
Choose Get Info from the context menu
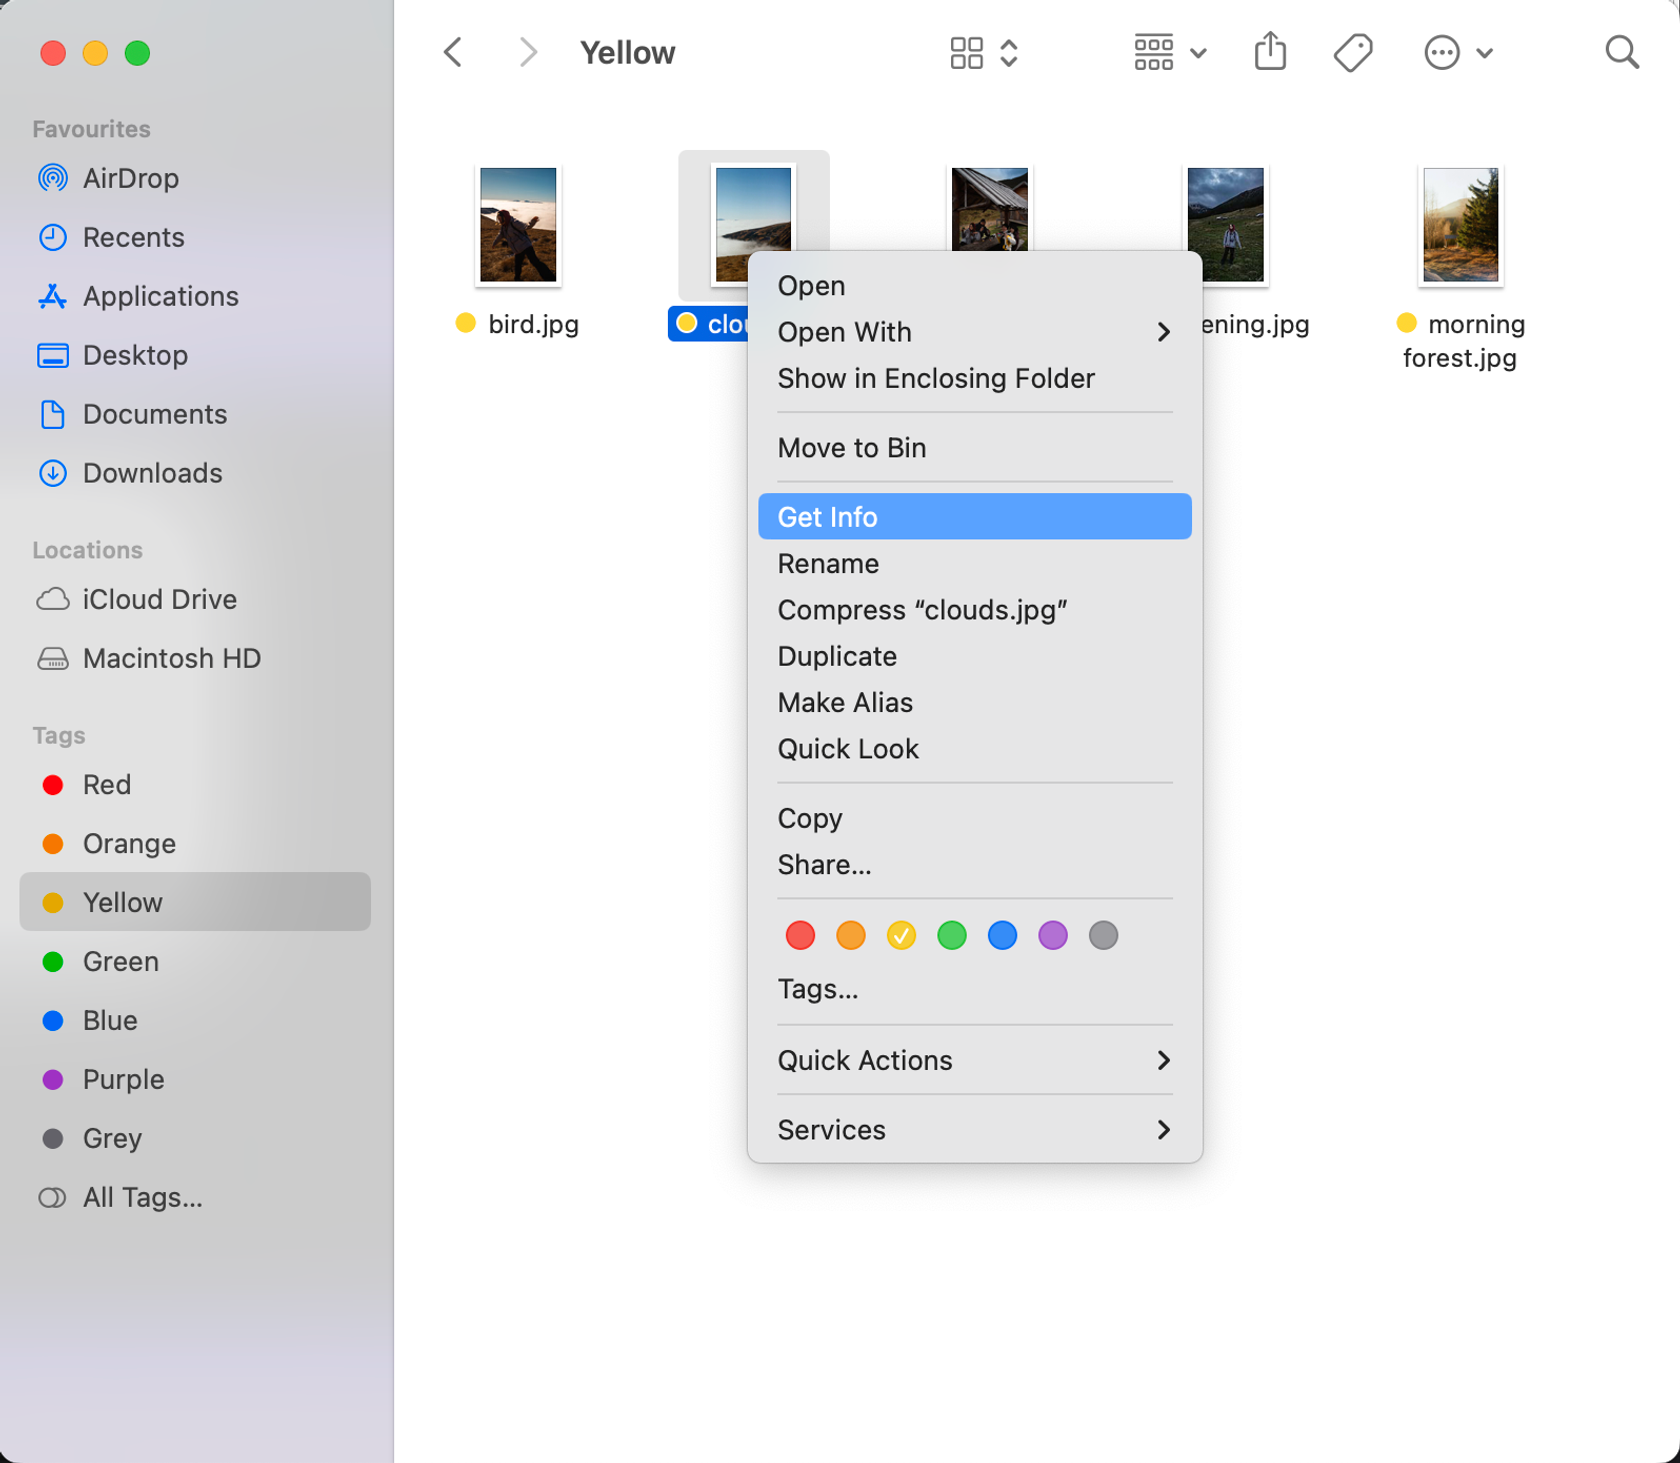click(826, 516)
